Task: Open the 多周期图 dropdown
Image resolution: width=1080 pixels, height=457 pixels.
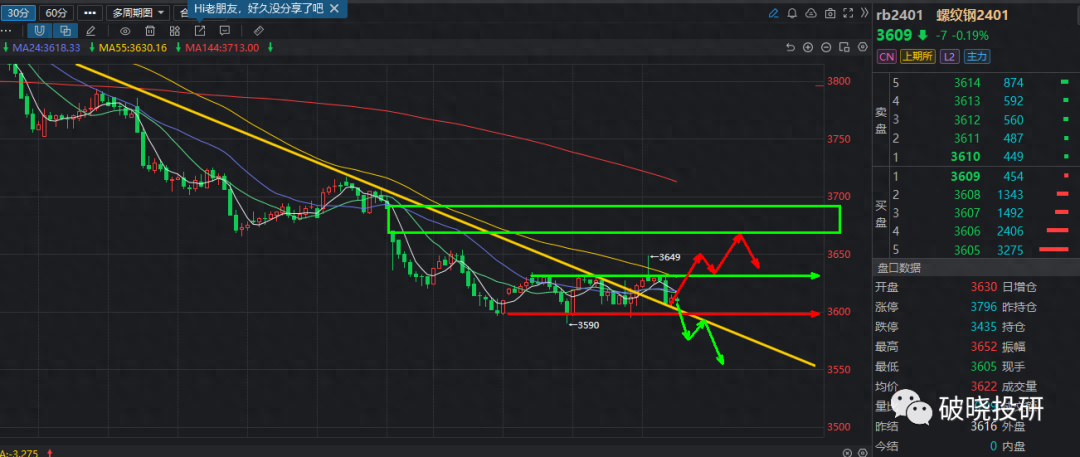Action: pyautogui.click(x=137, y=13)
